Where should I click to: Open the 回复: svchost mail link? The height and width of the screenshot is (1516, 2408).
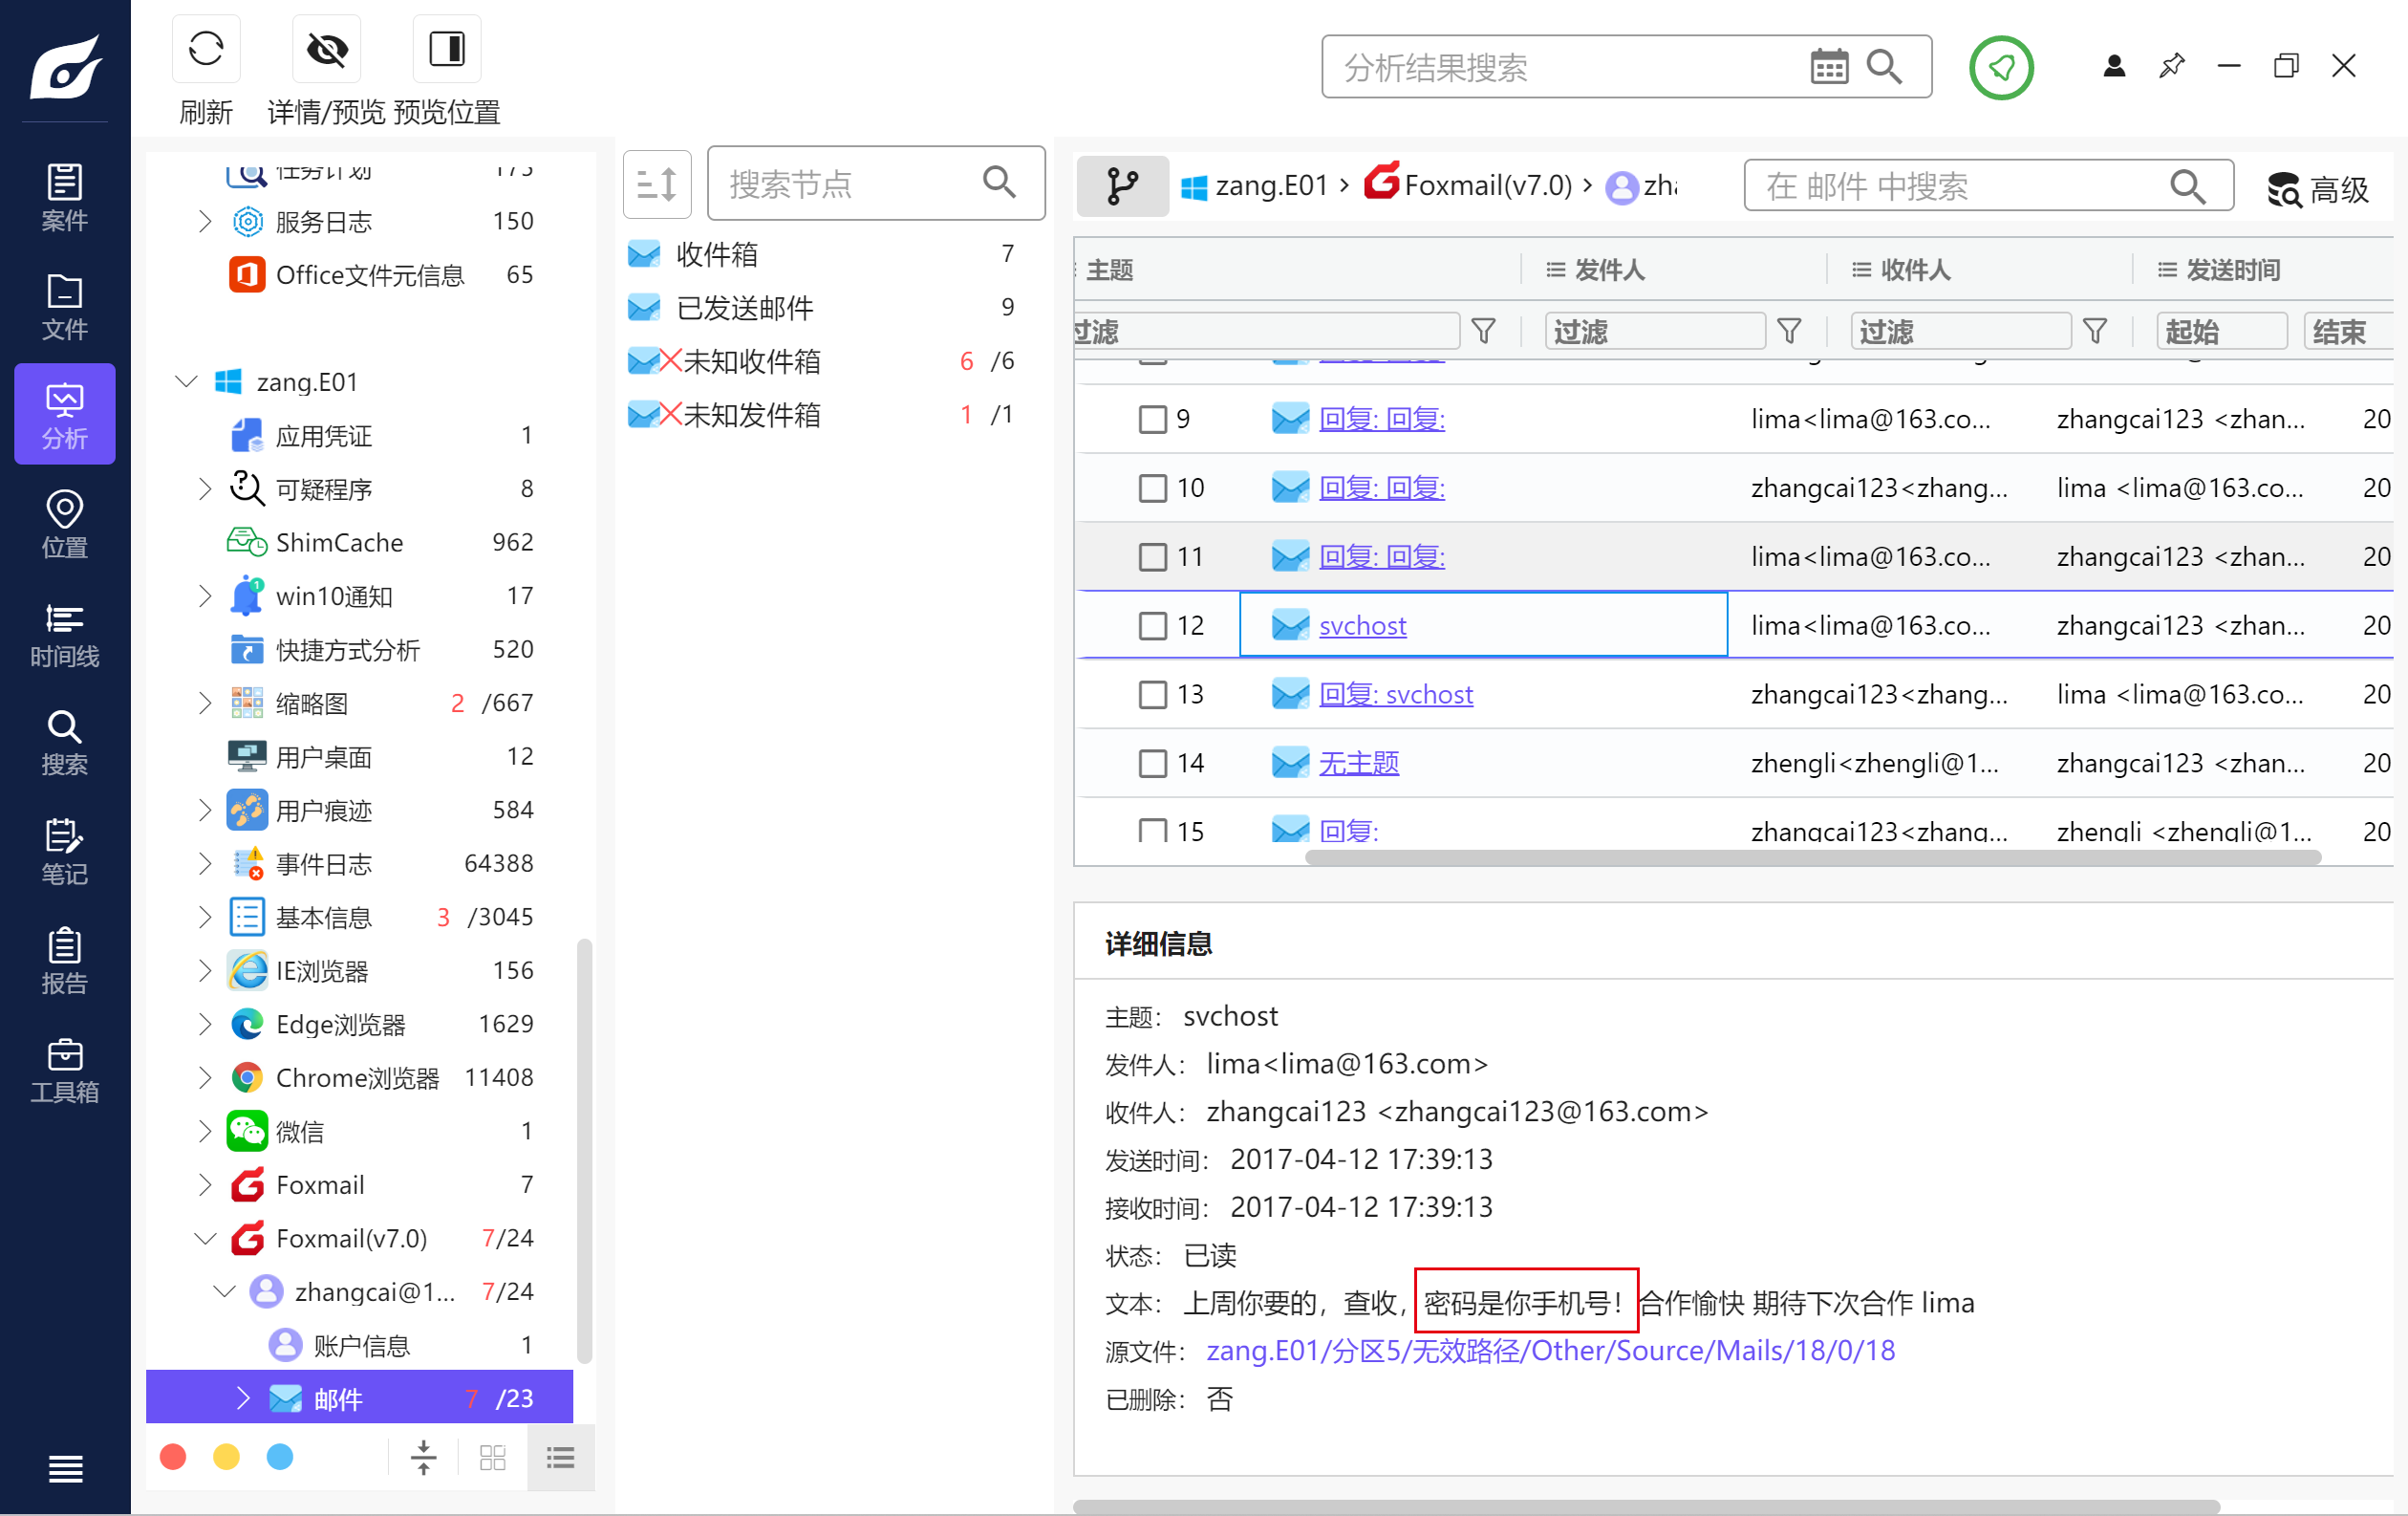click(x=1396, y=694)
